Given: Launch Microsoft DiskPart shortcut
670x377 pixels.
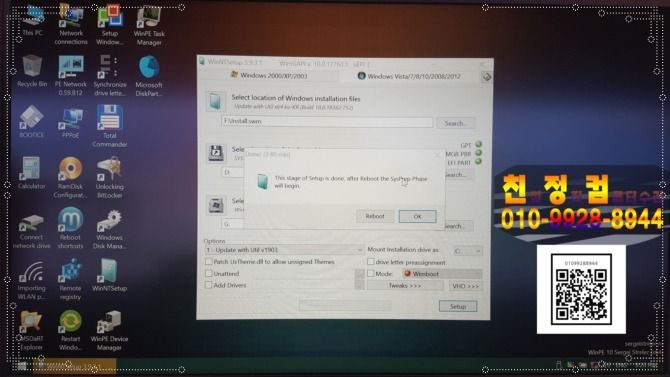Looking at the screenshot, I should tap(149, 76).
